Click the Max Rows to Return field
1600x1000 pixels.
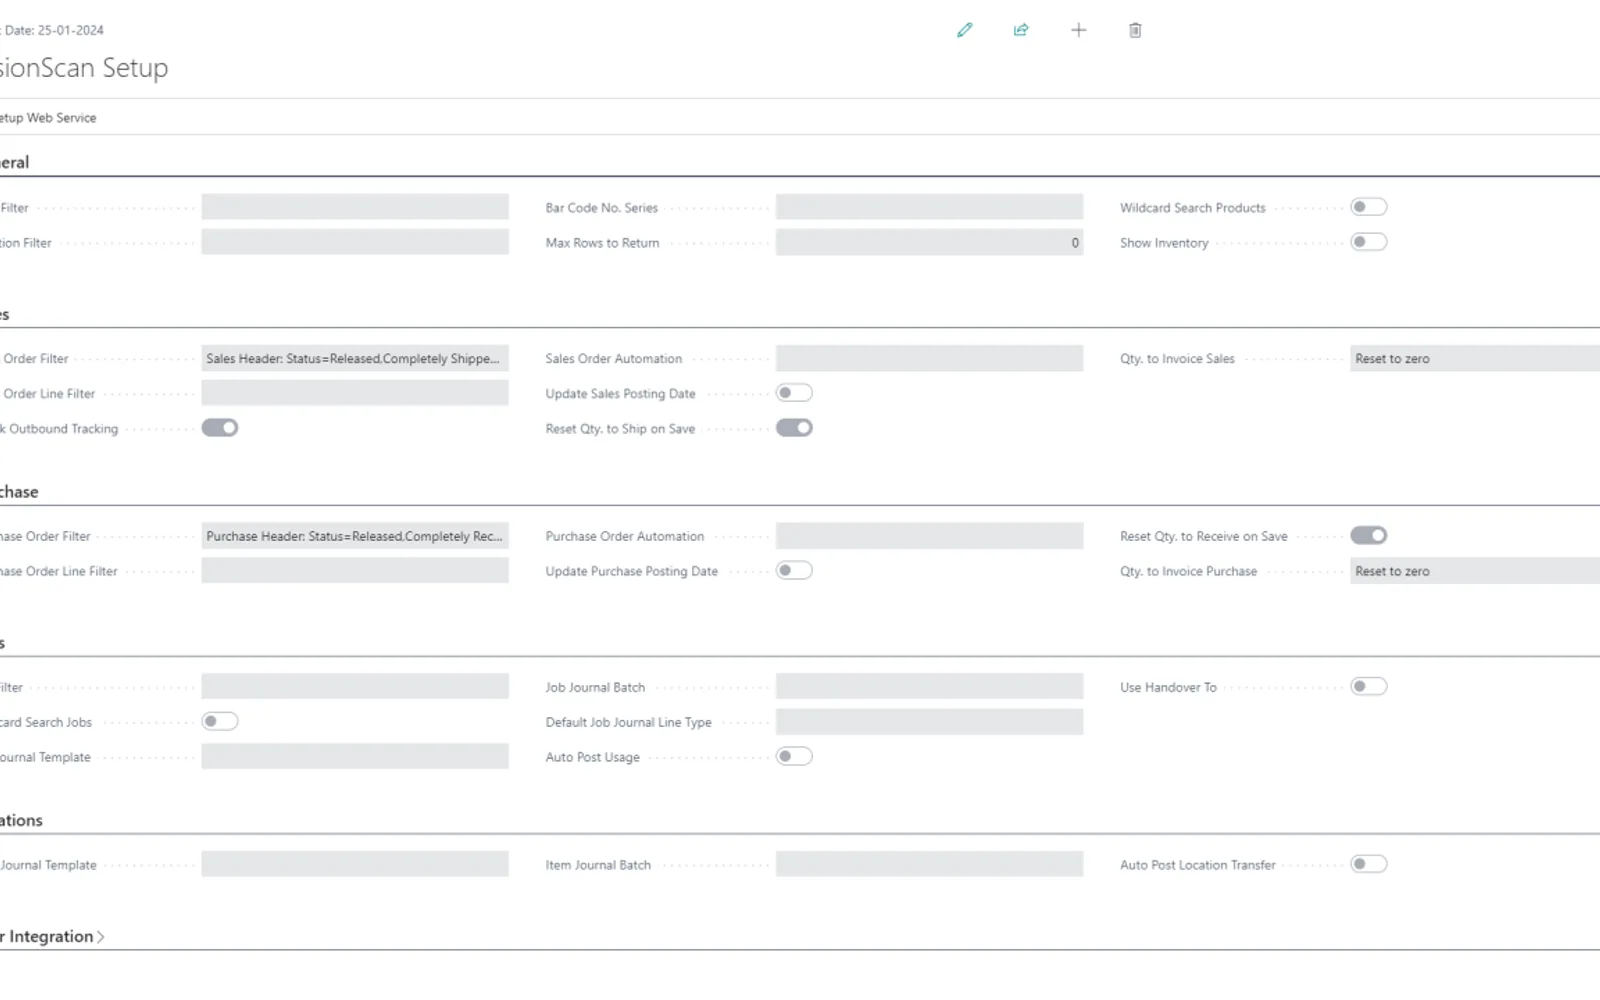point(929,242)
